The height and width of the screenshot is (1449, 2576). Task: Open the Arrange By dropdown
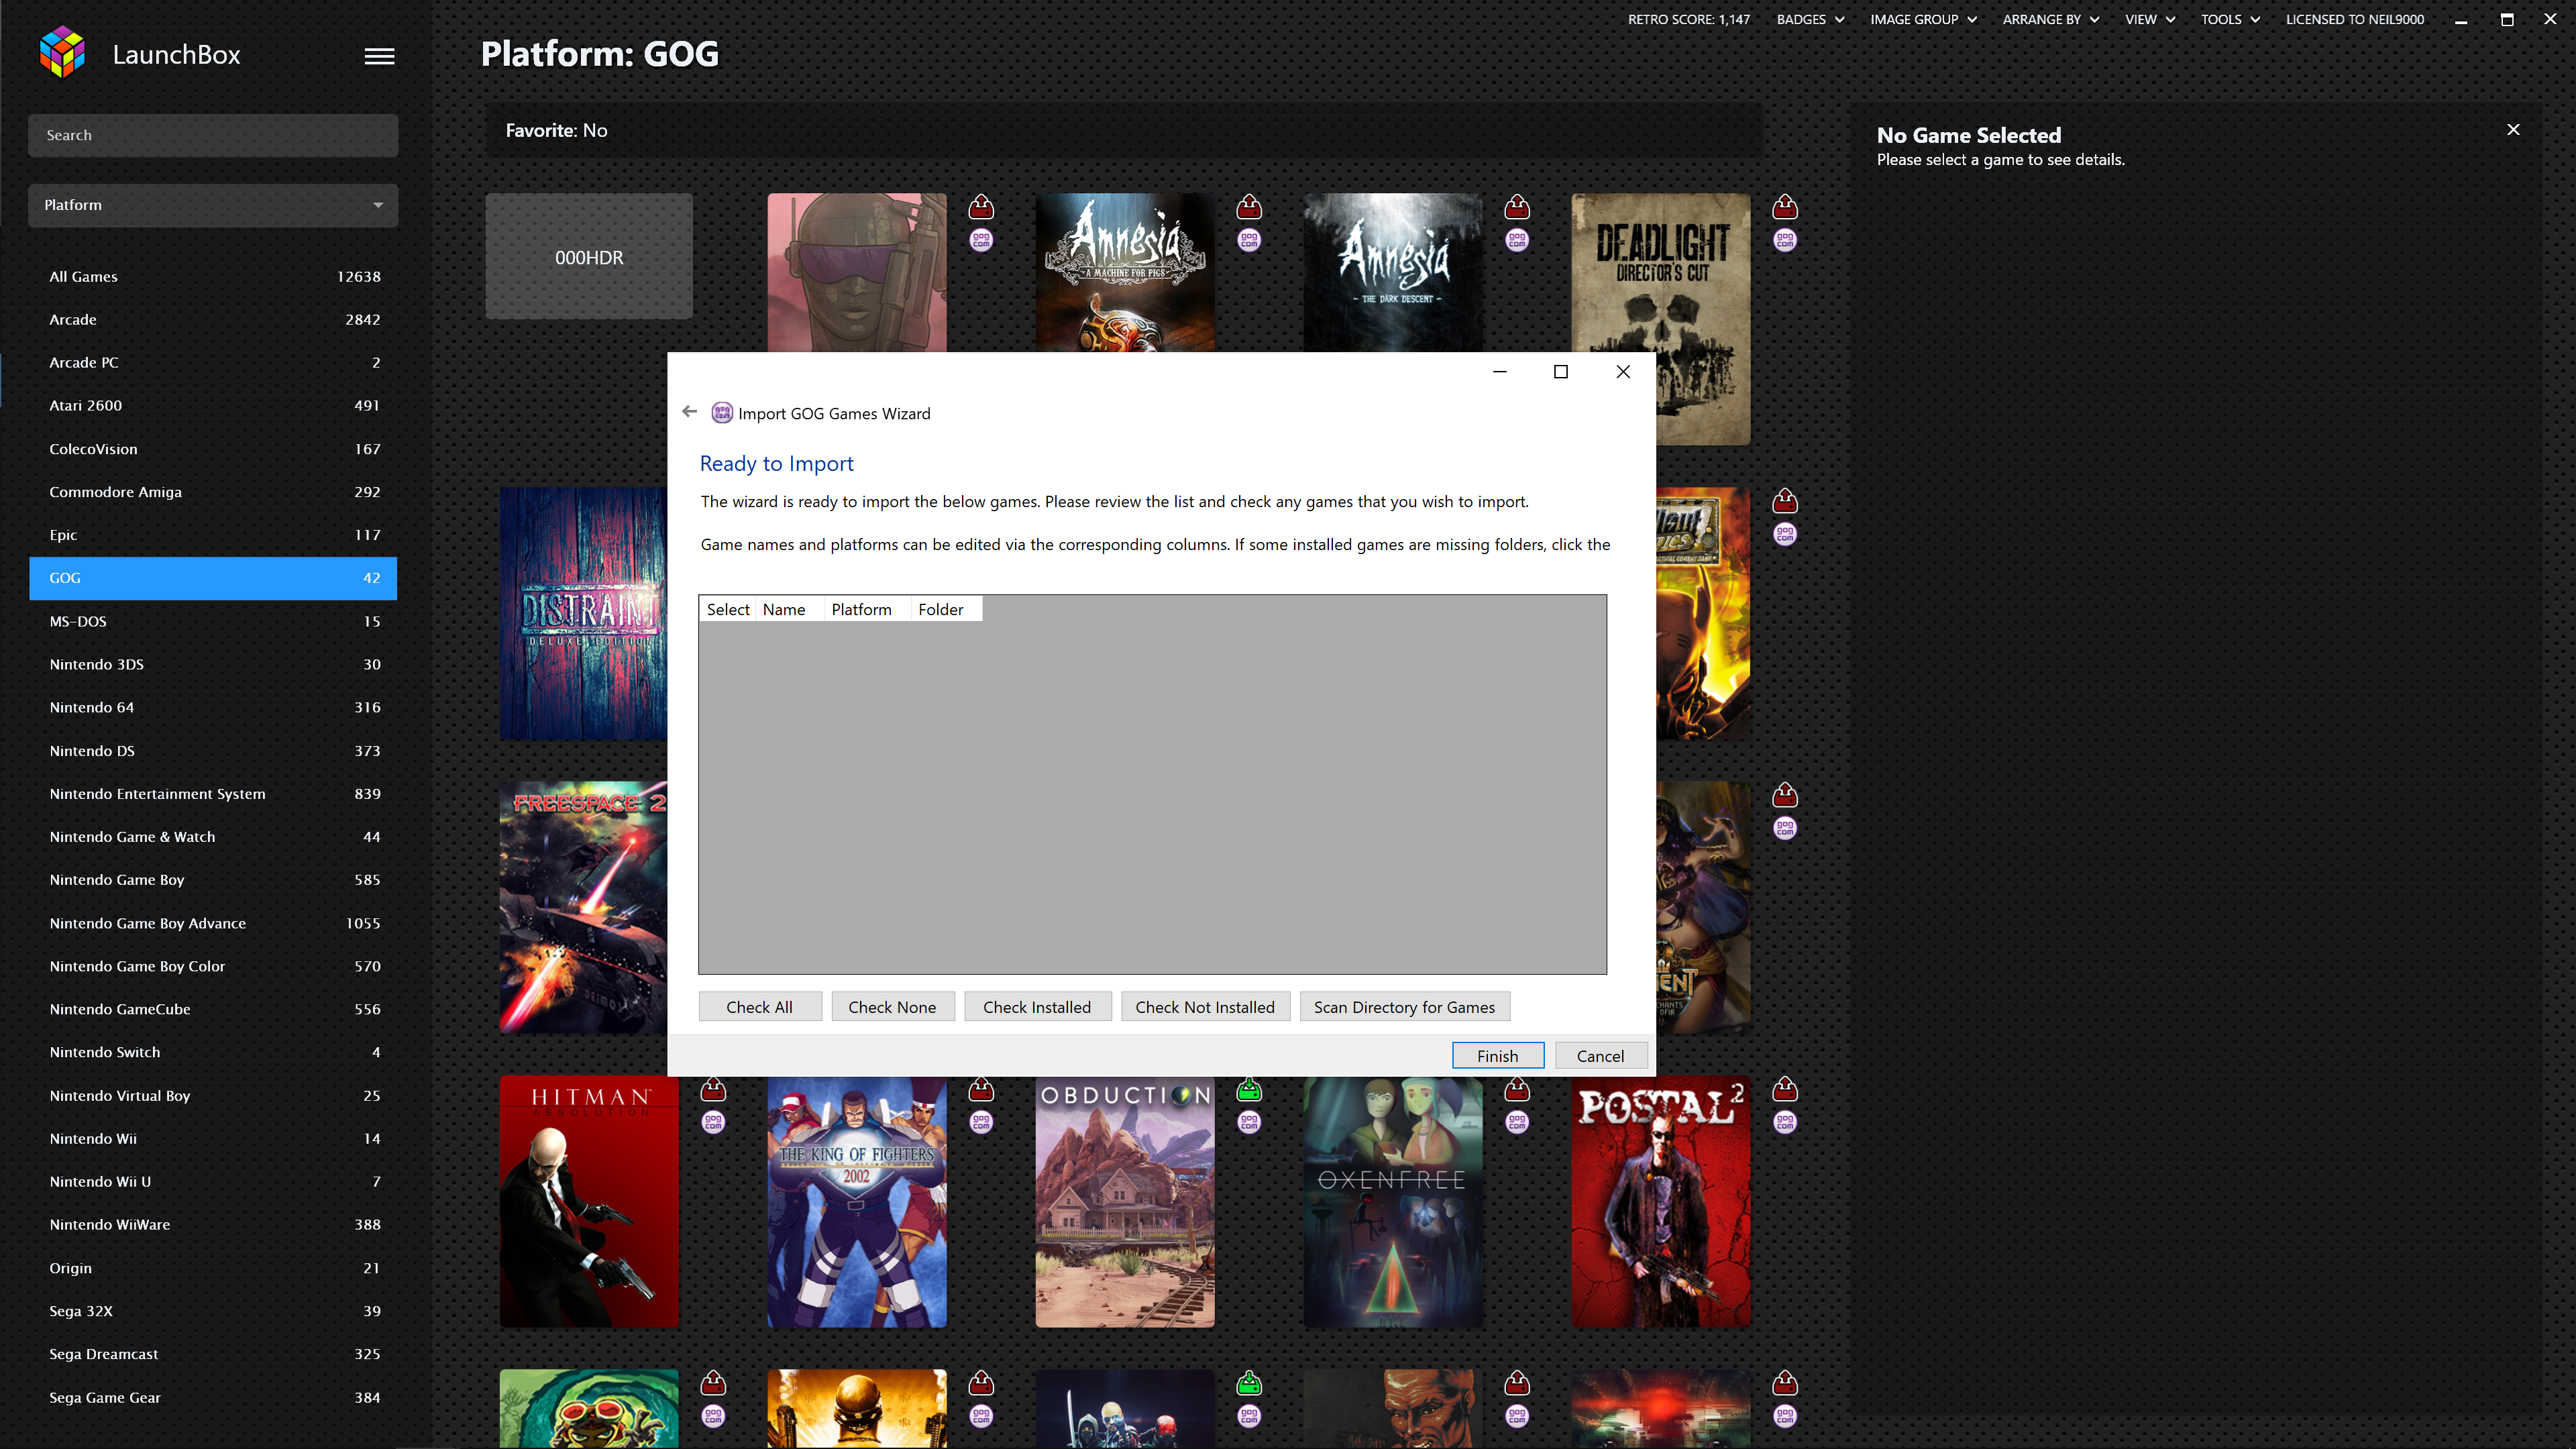click(2050, 19)
